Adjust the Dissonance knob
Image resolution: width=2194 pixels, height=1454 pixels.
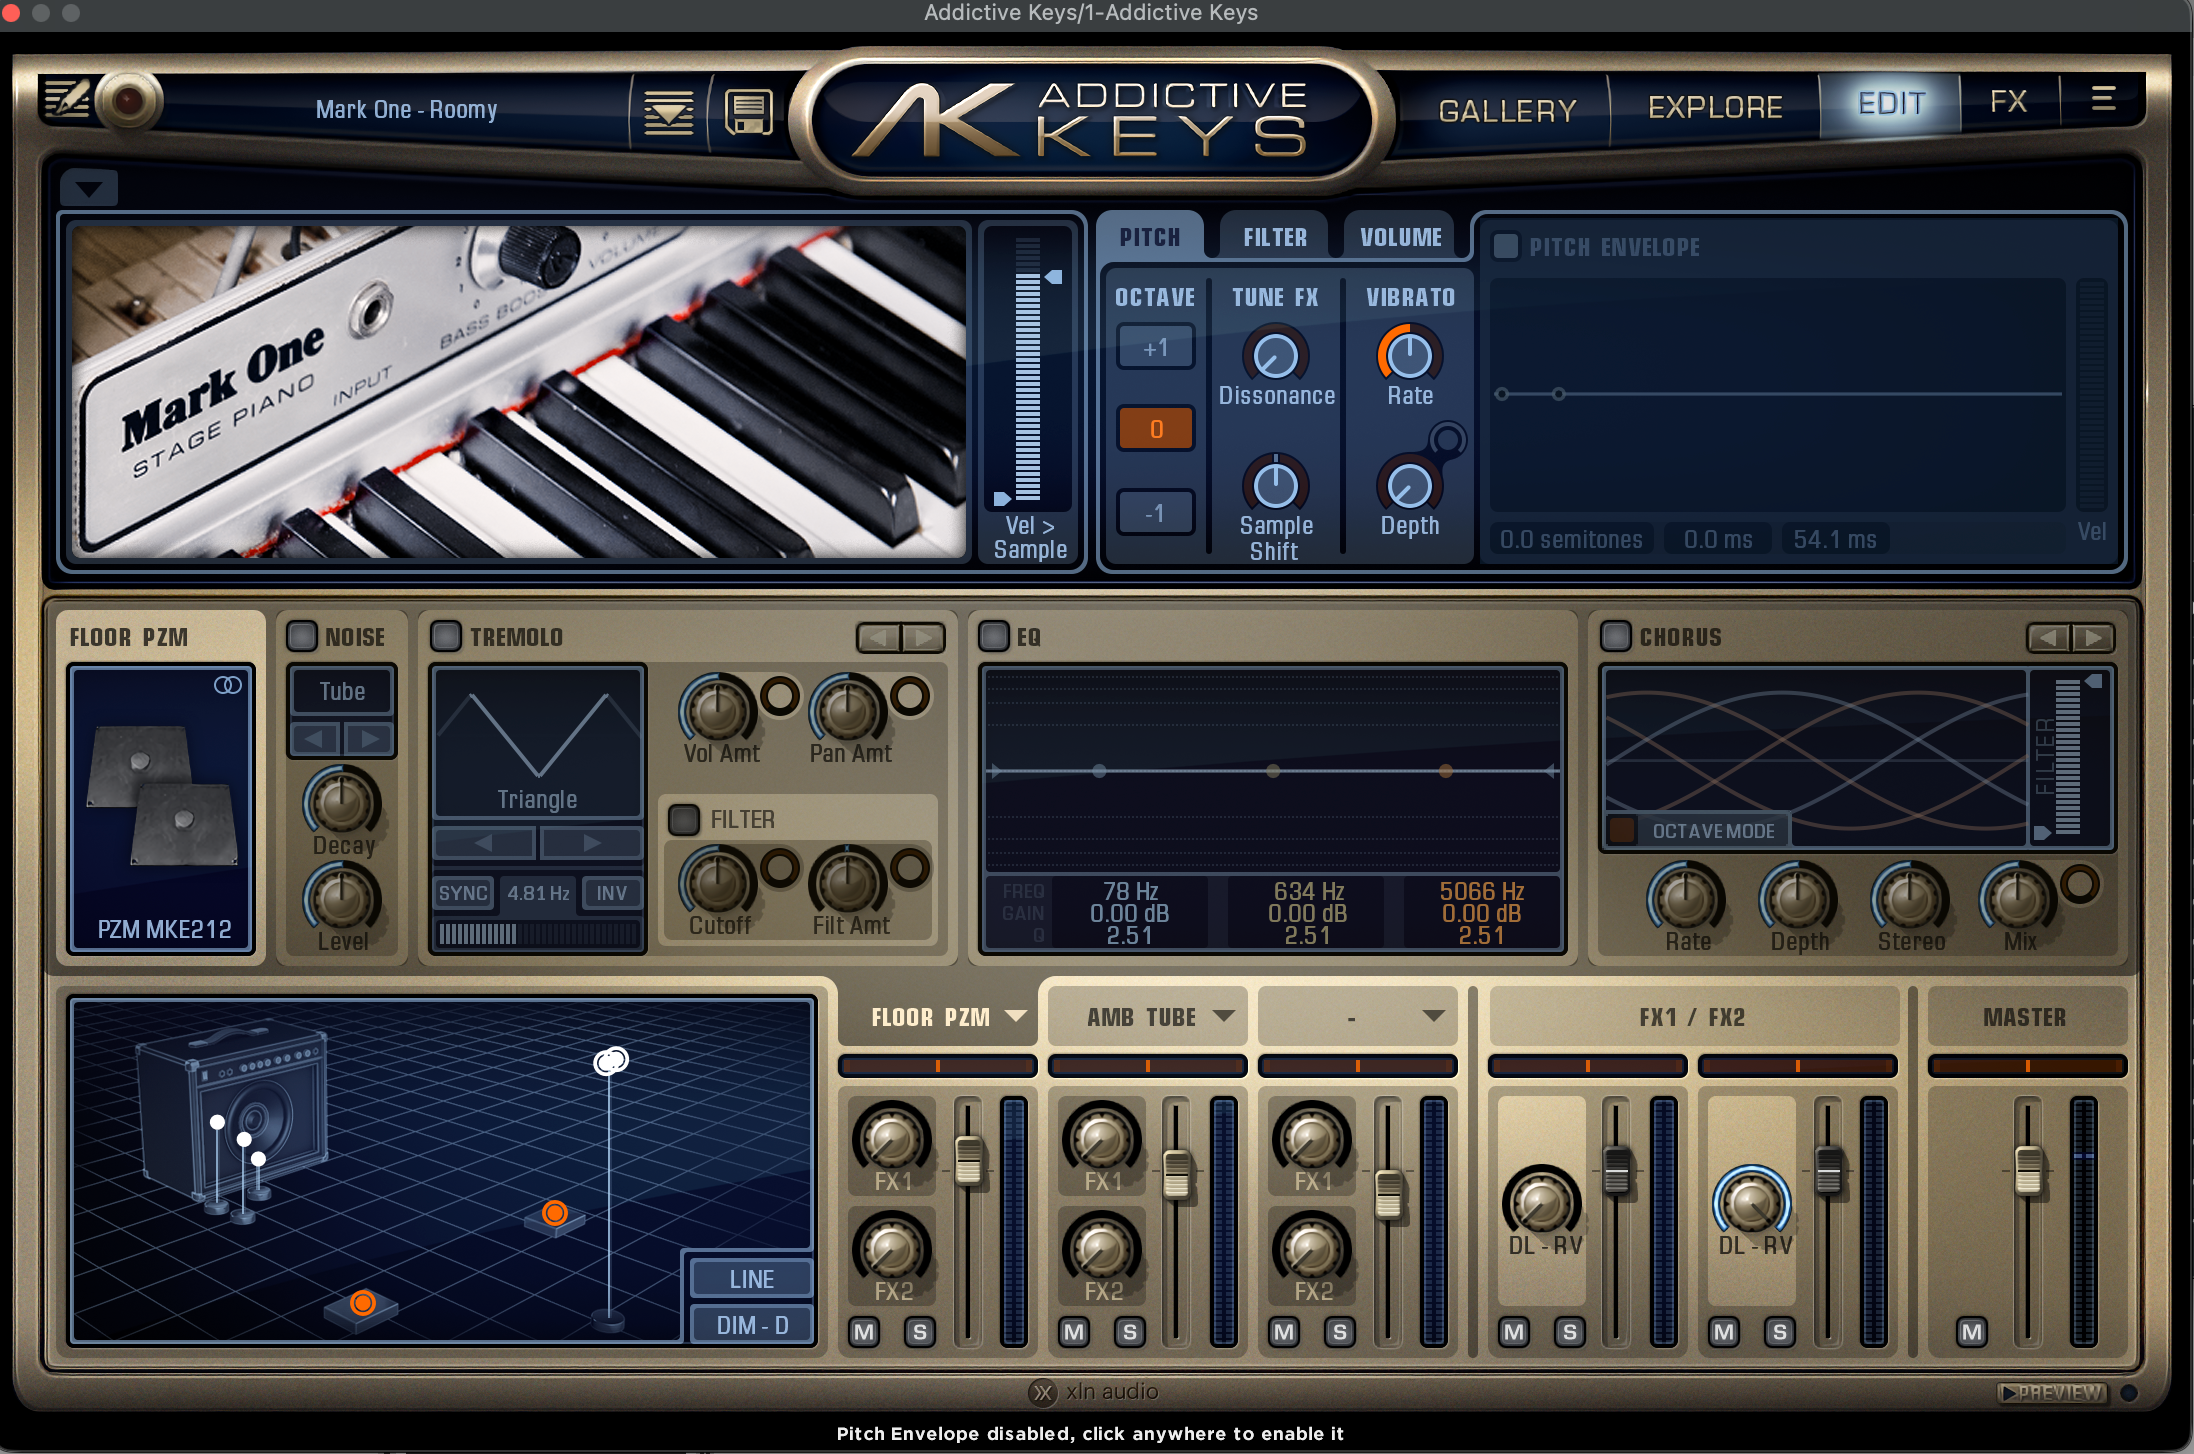tap(1276, 355)
